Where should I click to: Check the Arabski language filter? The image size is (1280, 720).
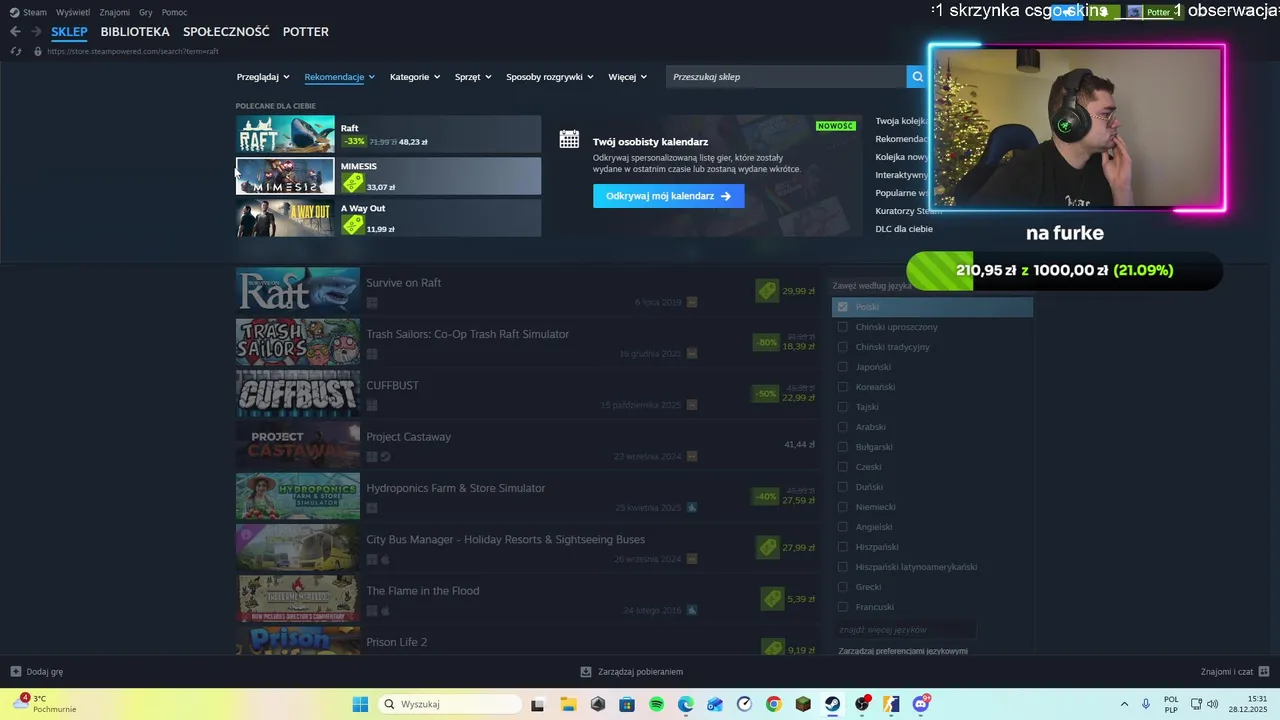[843, 427]
